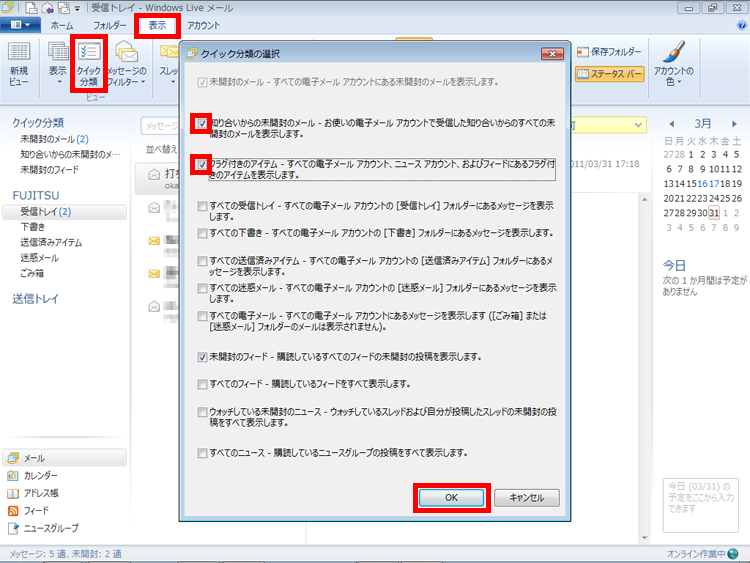Uncheck フラグ付きのアイテム checkbox
The width and height of the screenshot is (750, 563).
point(202,165)
